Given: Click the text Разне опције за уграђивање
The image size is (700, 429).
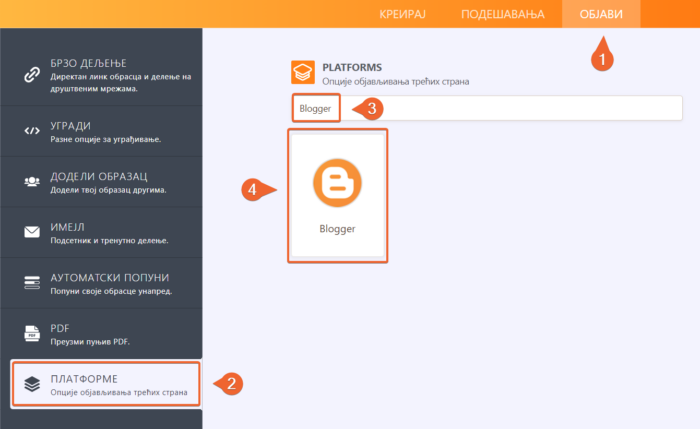Looking at the screenshot, I should [x=106, y=139].
